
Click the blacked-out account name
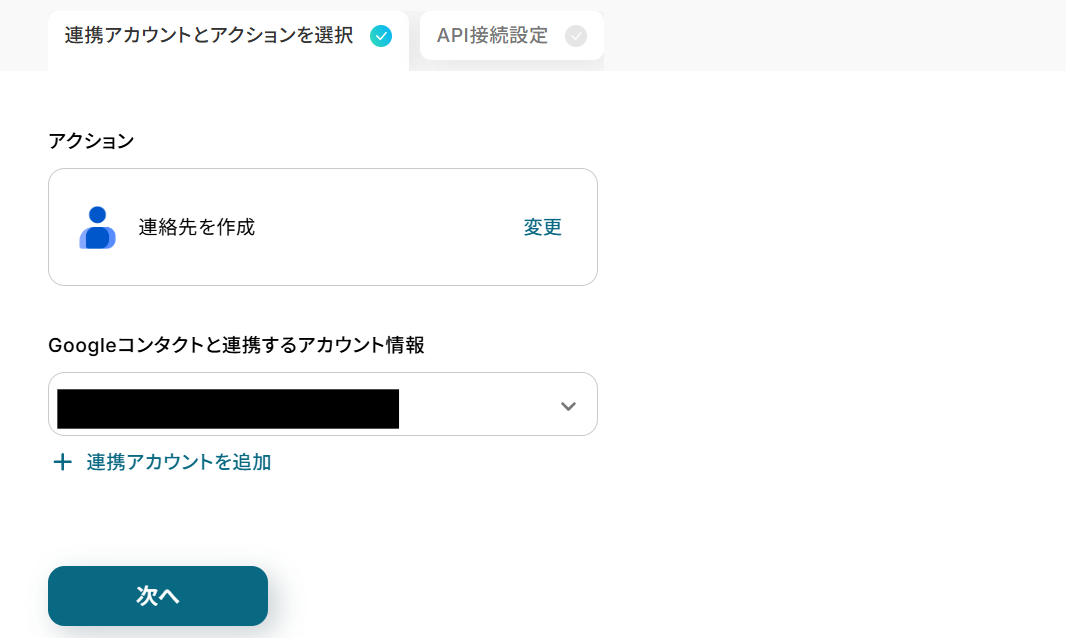pyautogui.click(x=228, y=409)
